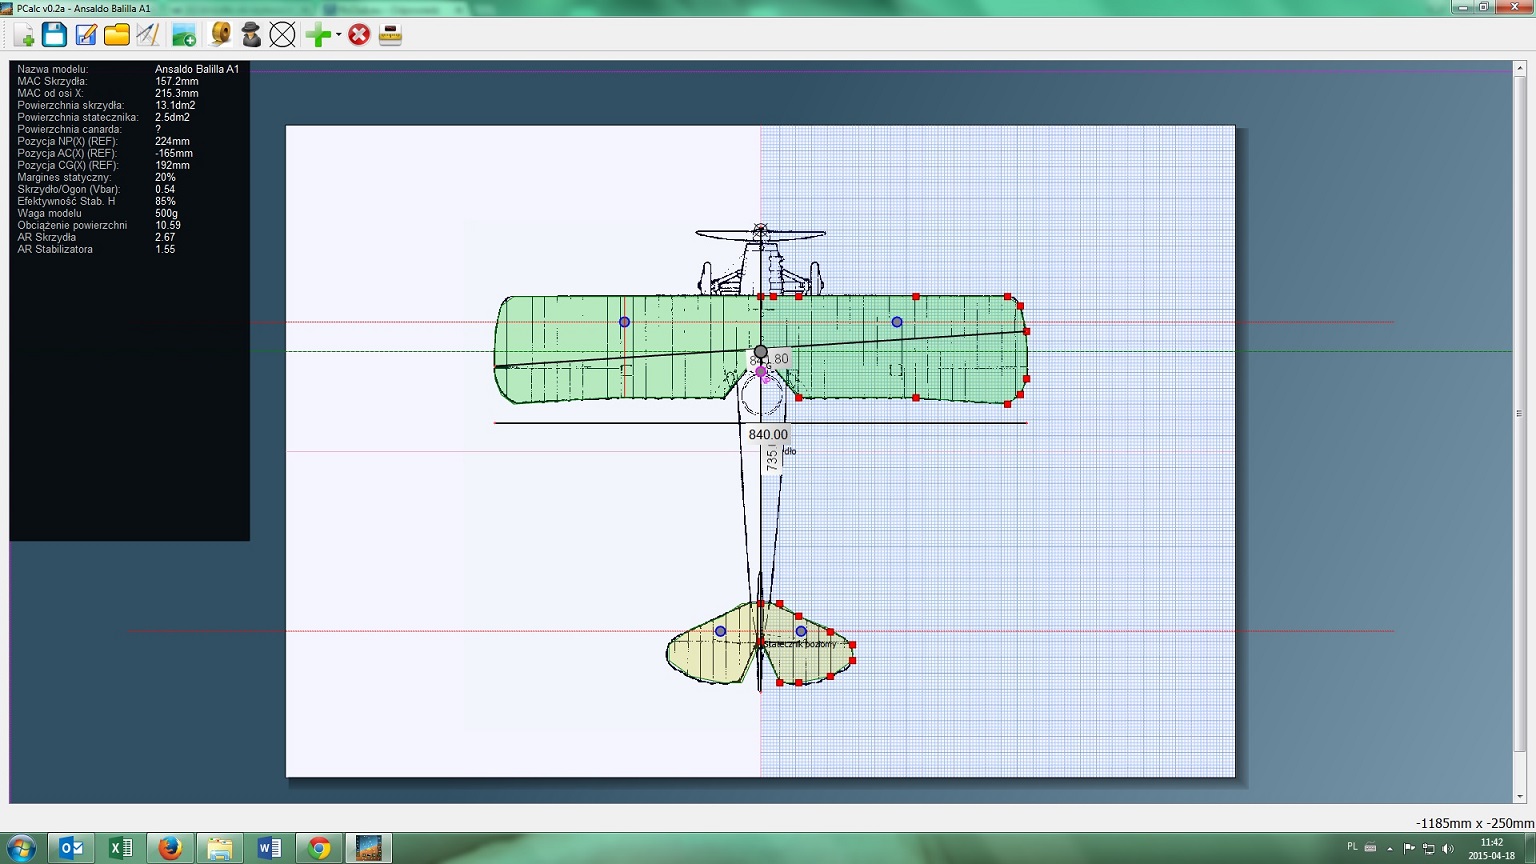Click the red delete X icon
The image size is (1536, 864).
359,35
